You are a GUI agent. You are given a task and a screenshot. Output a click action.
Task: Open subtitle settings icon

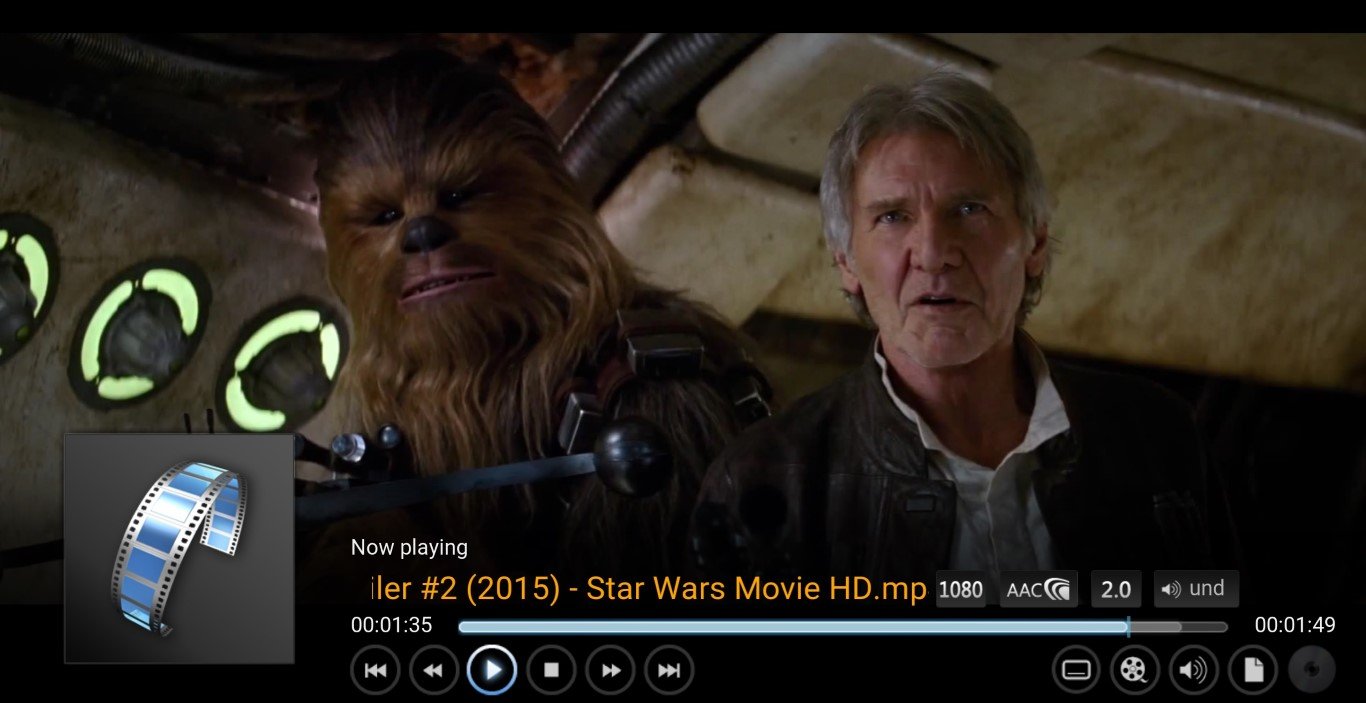coord(1076,670)
